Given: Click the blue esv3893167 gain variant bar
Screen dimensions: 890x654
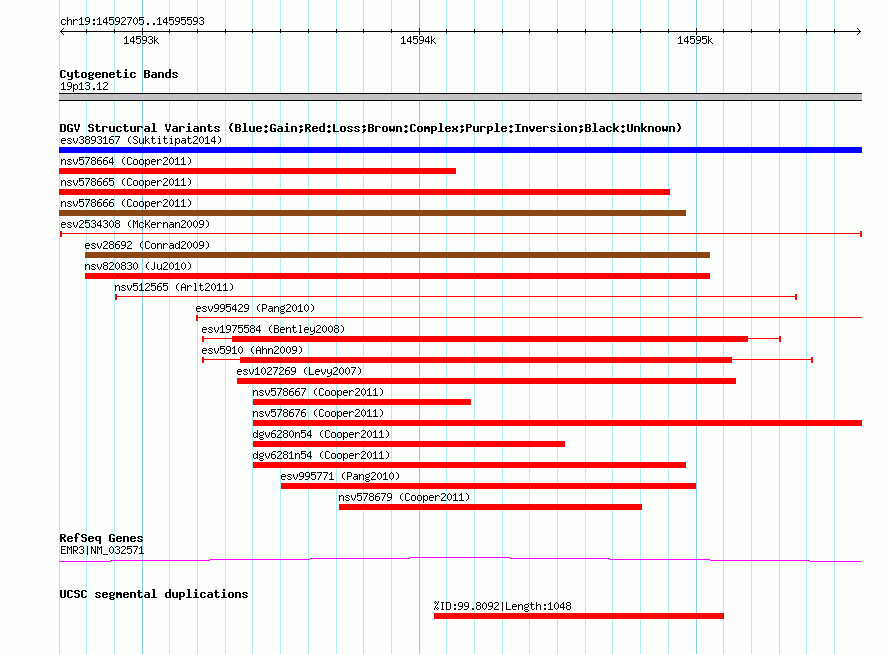Looking at the screenshot, I should (x=460, y=150).
